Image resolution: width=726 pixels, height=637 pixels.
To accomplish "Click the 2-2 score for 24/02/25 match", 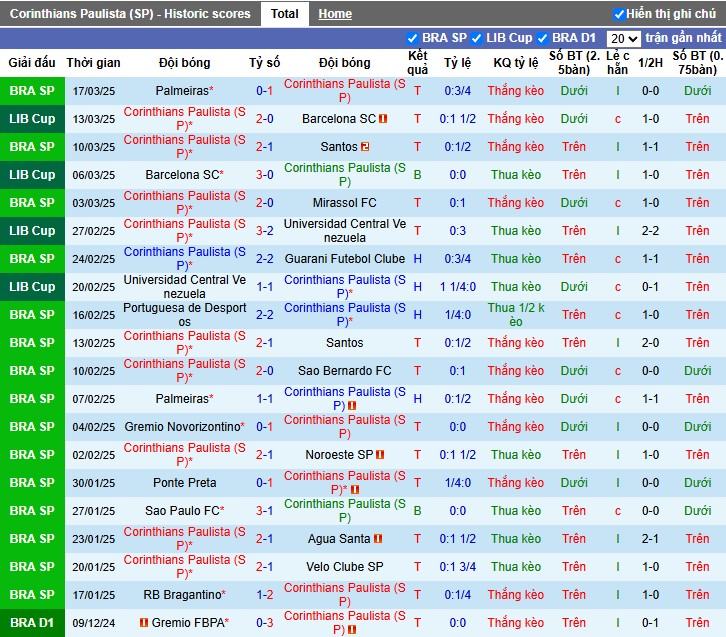I will (x=264, y=259).
